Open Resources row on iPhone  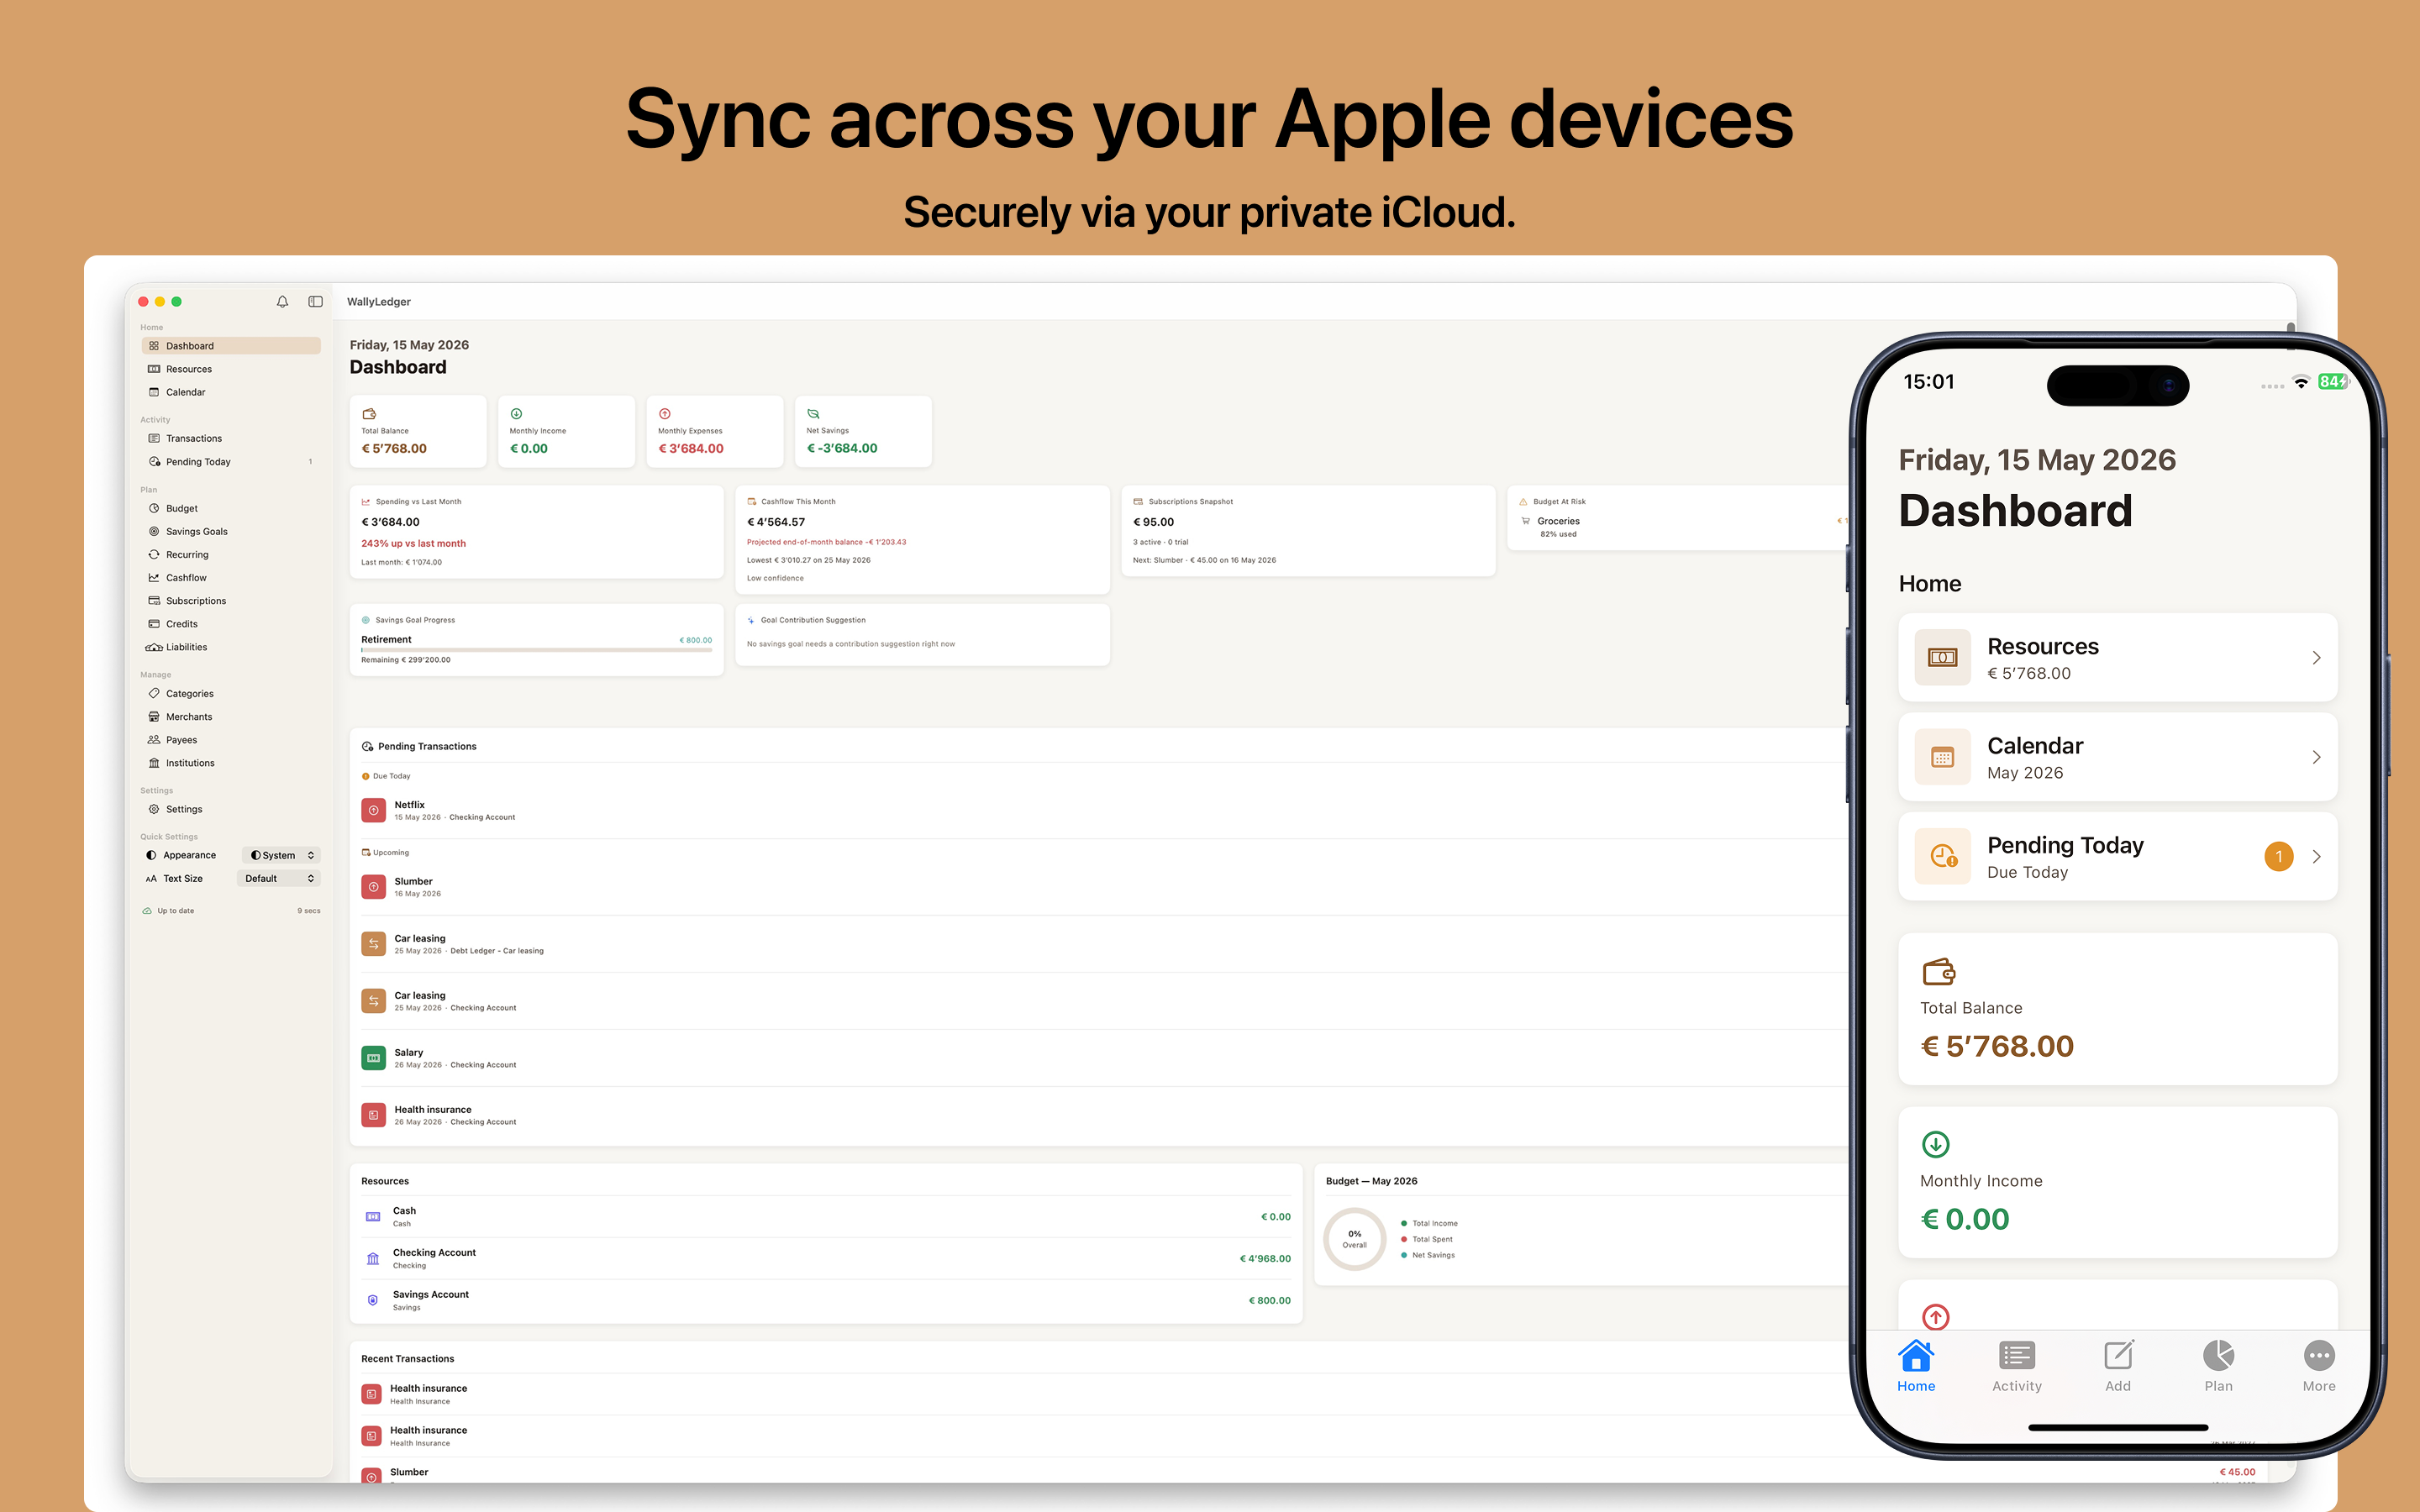2117,658
